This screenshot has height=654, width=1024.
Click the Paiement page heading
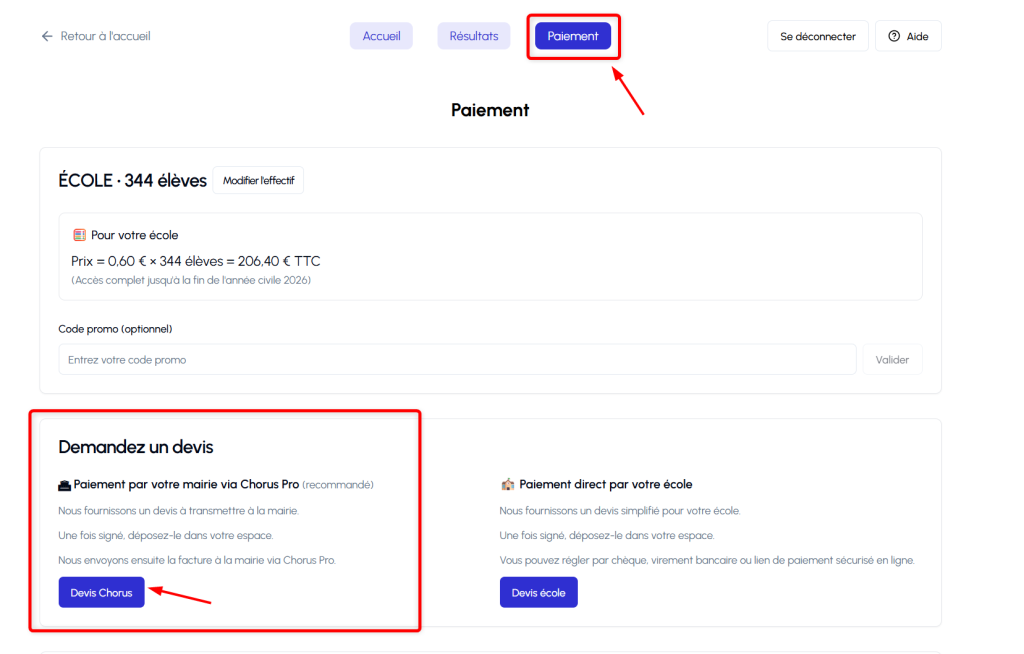(490, 110)
